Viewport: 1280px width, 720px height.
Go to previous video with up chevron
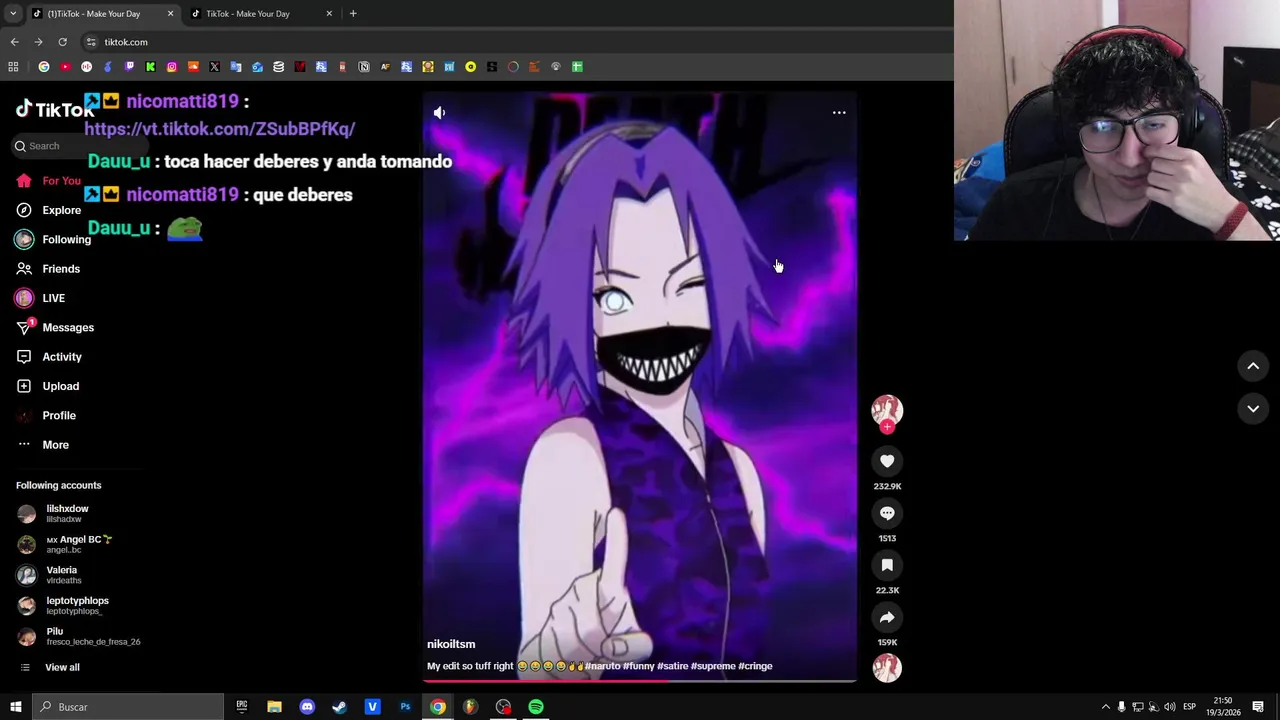(1253, 366)
